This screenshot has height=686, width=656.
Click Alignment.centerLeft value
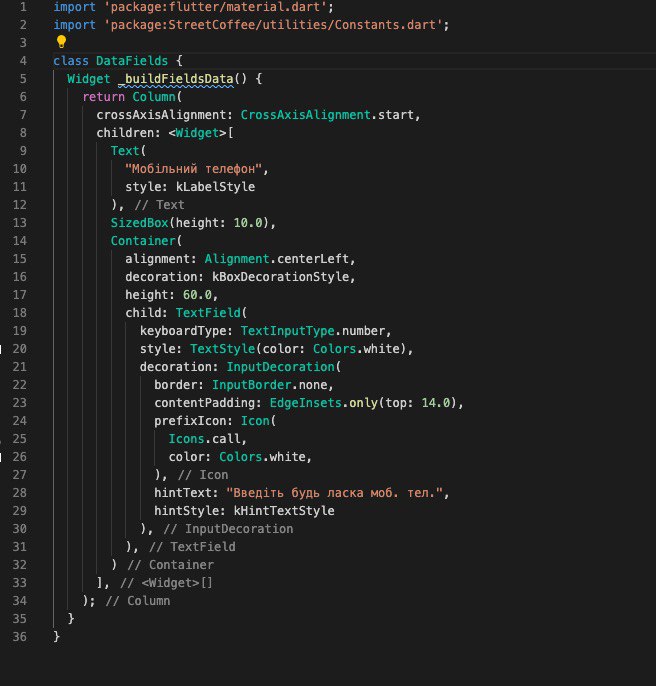tap(277, 259)
